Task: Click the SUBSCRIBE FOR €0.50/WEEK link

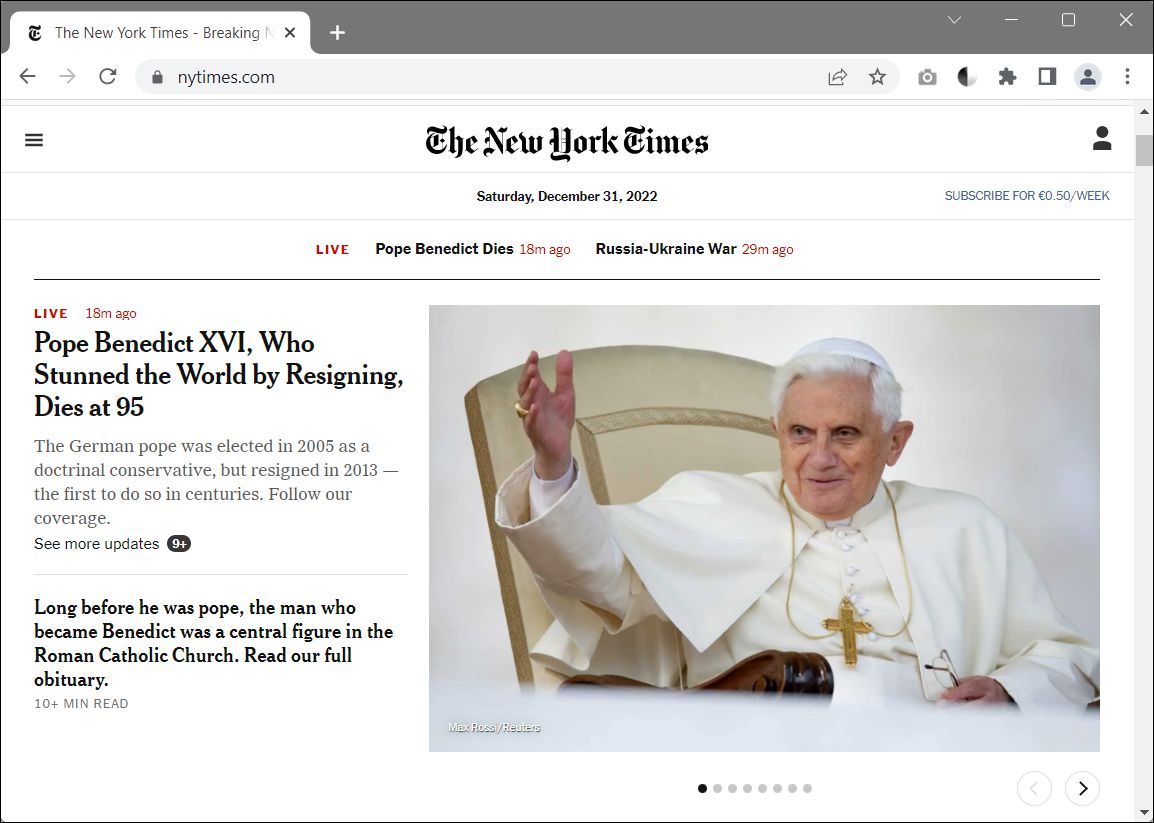Action: coord(1027,195)
